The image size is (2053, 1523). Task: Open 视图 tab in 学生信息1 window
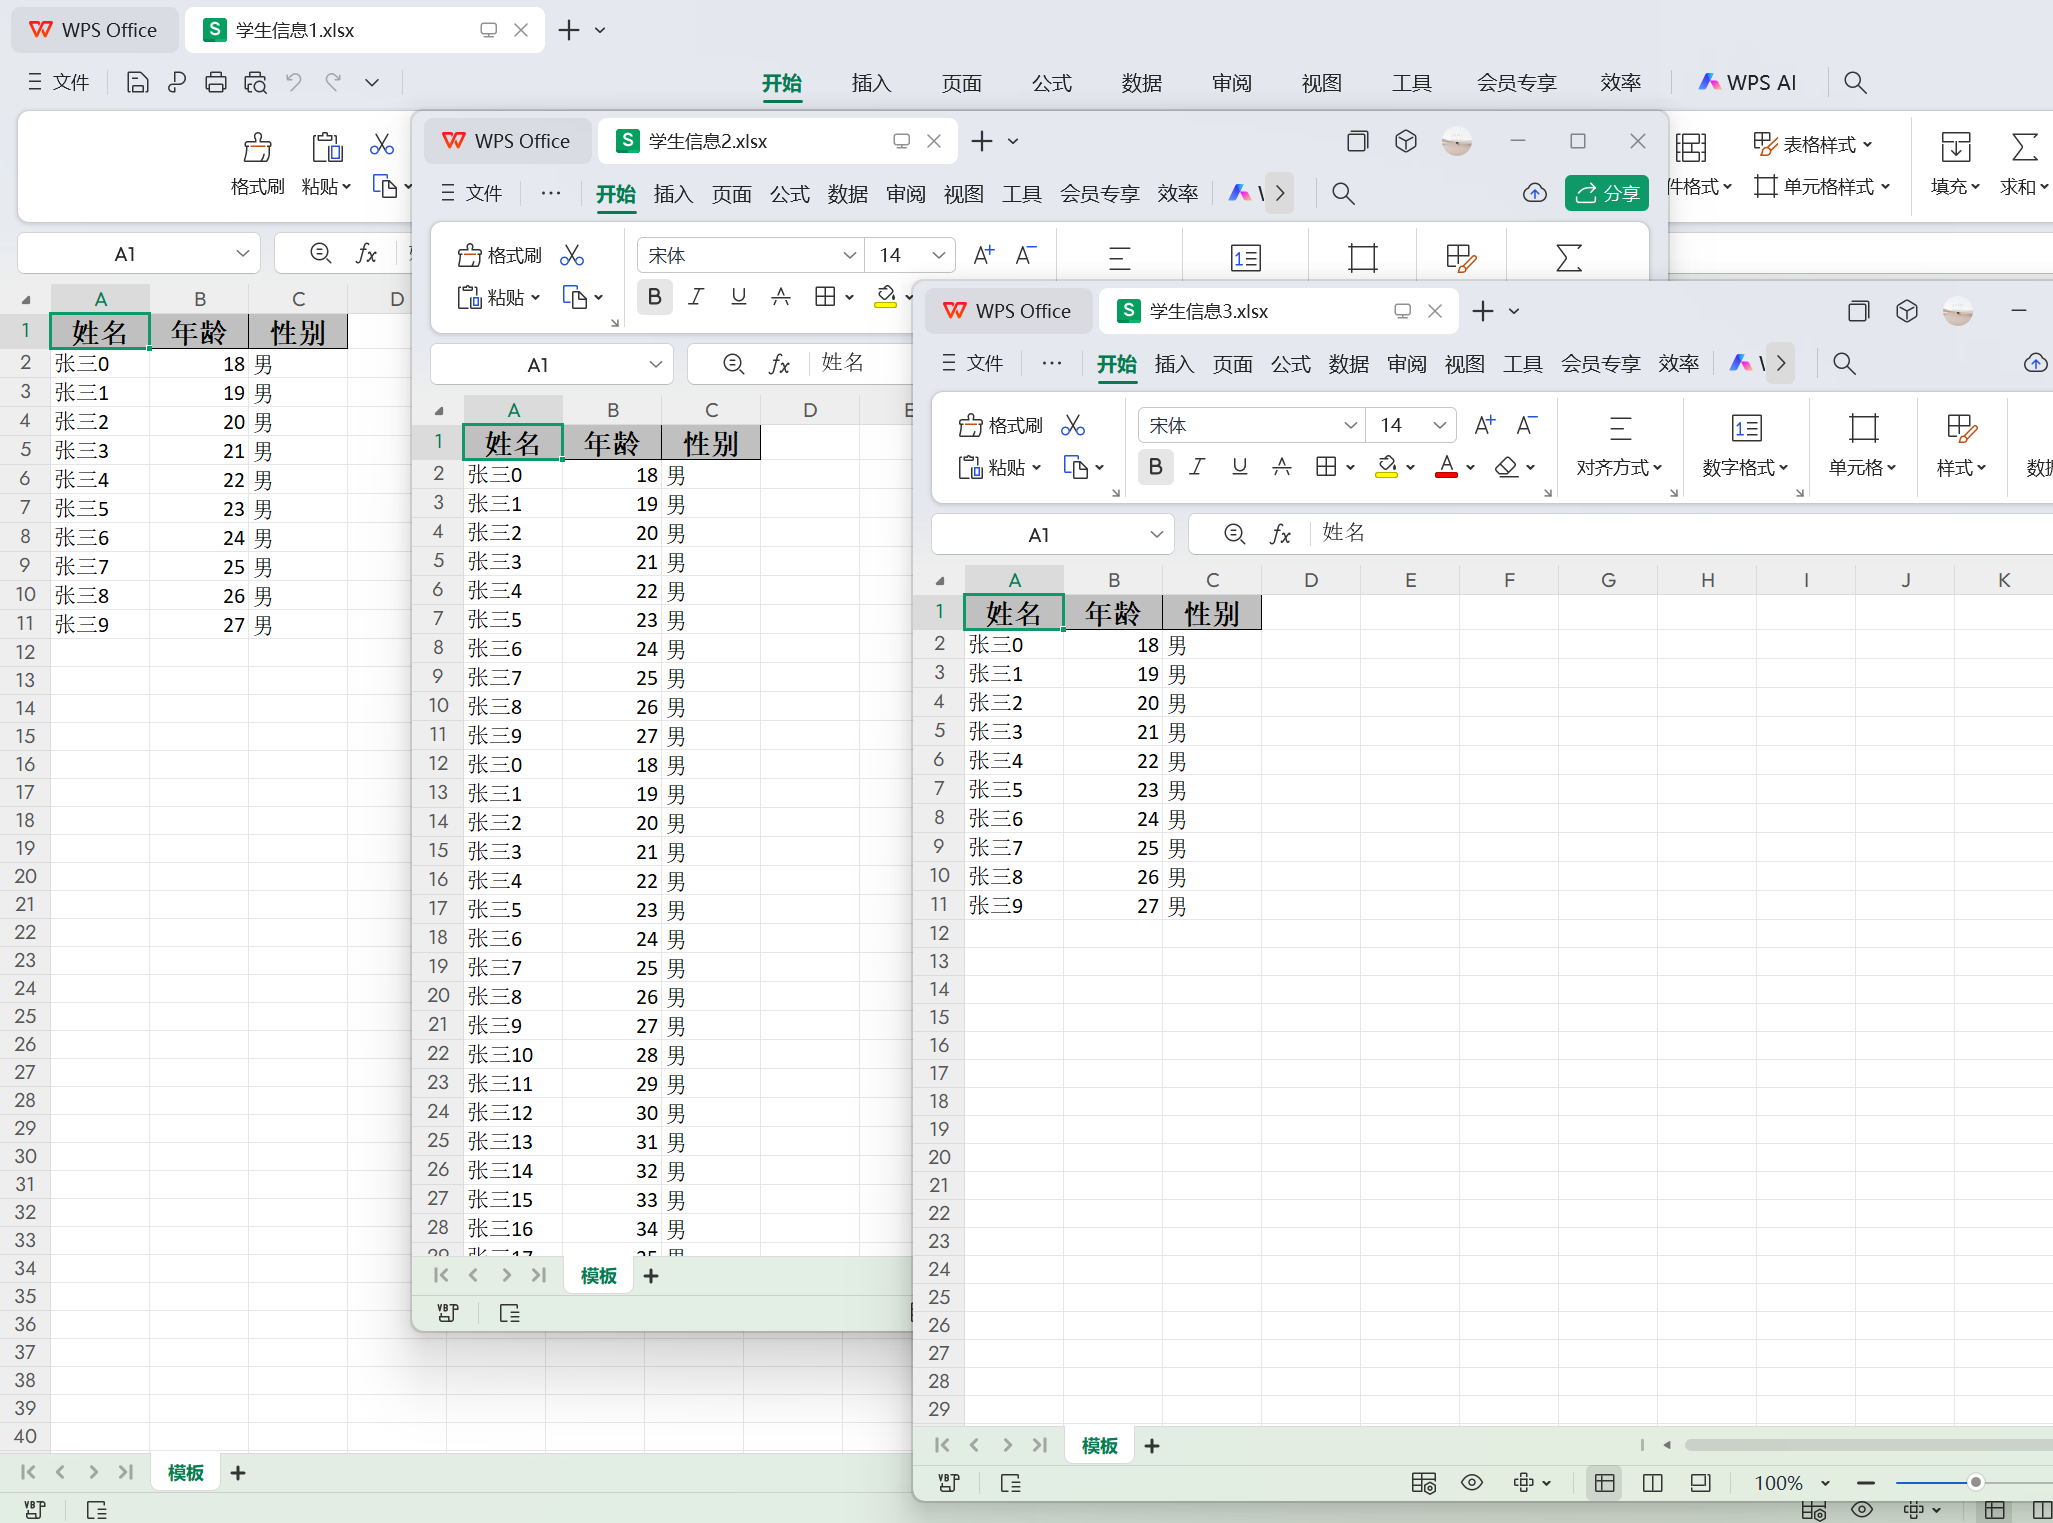(x=1321, y=83)
